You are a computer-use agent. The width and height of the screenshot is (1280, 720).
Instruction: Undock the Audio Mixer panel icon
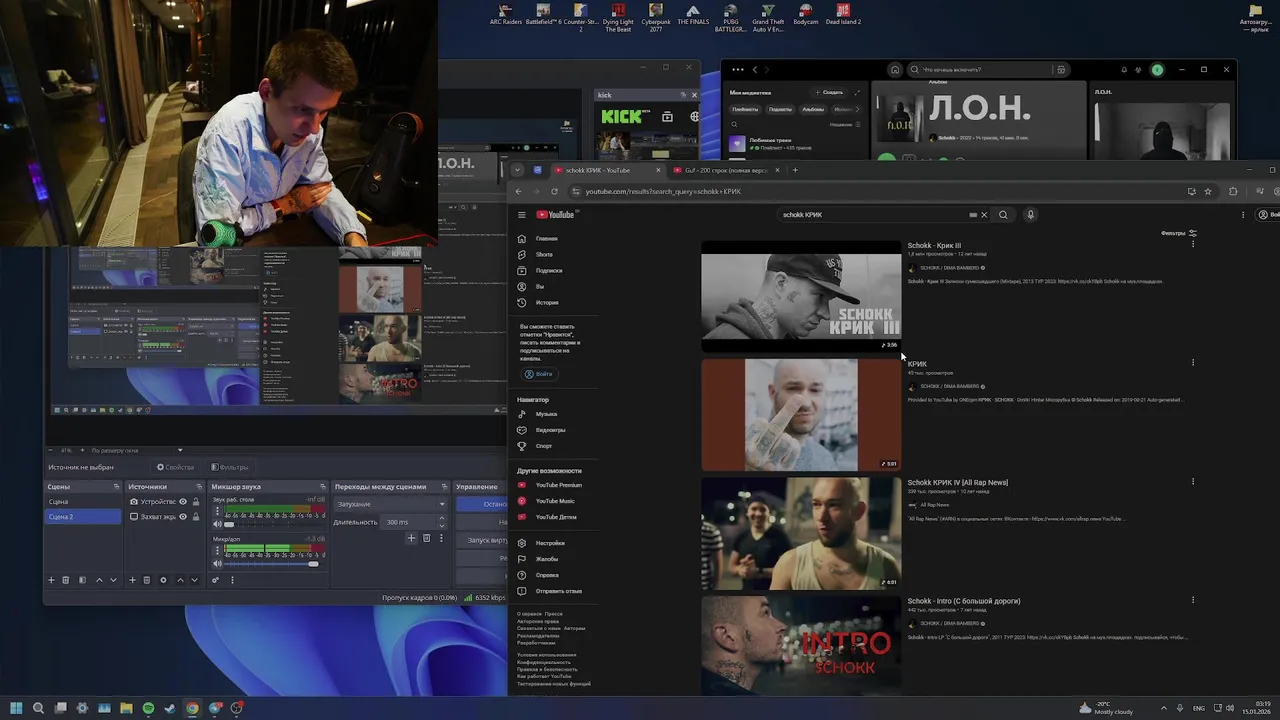point(322,487)
